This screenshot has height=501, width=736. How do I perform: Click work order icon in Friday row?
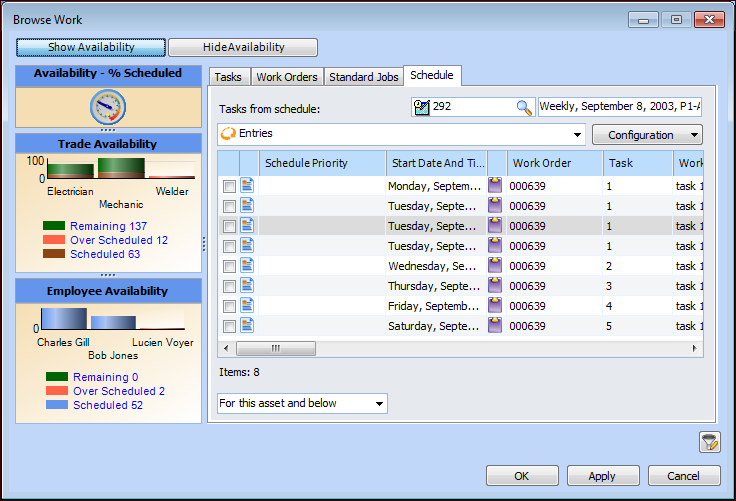[x=496, y=305]
